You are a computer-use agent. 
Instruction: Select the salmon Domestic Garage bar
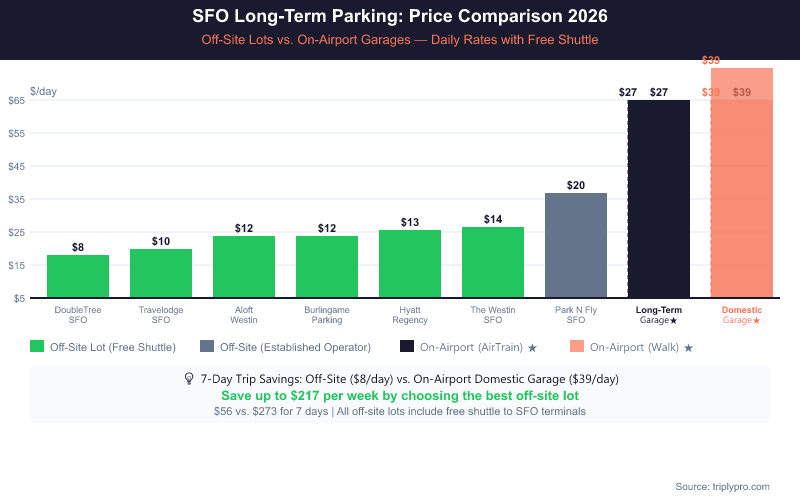point(742,185)
